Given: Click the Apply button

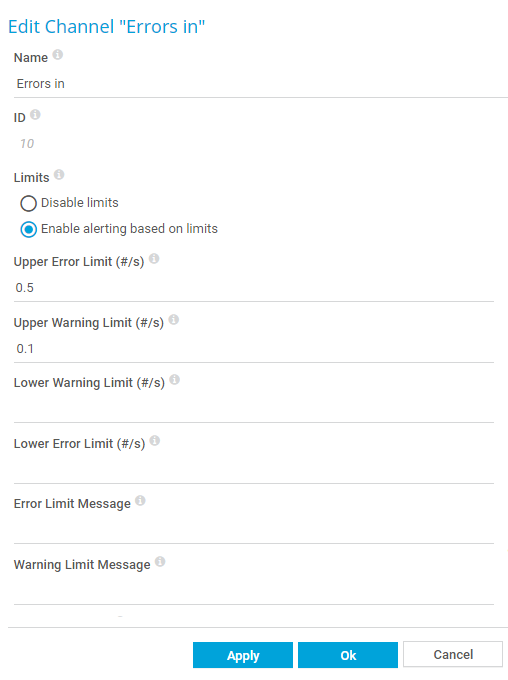Looking at the screenshot, I should click(243, 655).
